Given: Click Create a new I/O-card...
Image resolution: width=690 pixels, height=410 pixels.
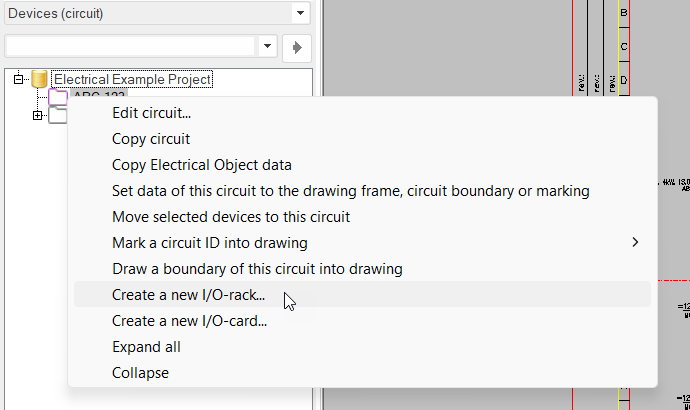Looking at the screenshot, I should pos(189,321).
